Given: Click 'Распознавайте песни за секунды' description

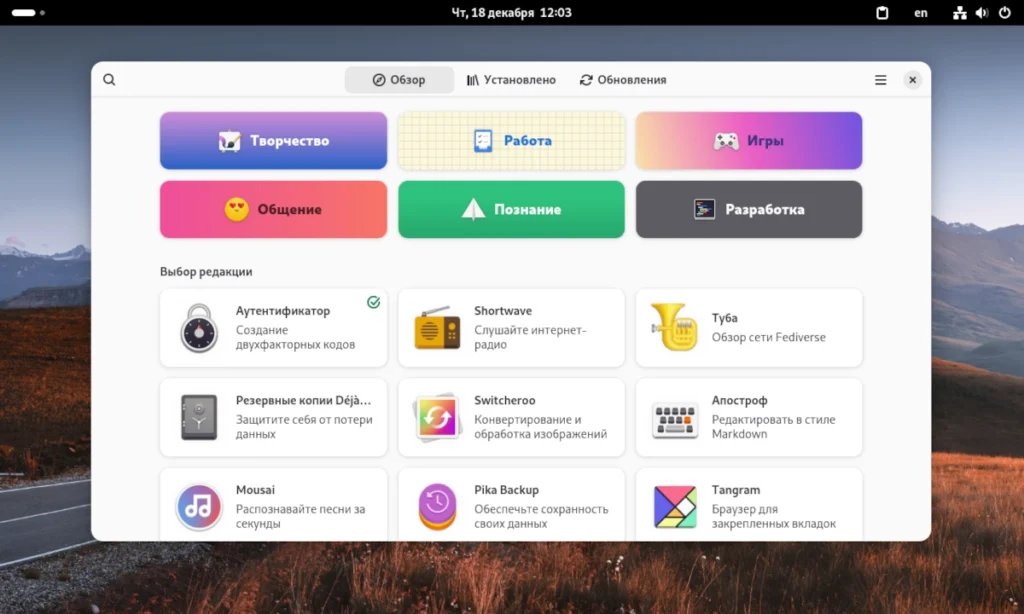Looking at the screenshot, I should pos(300,516).
